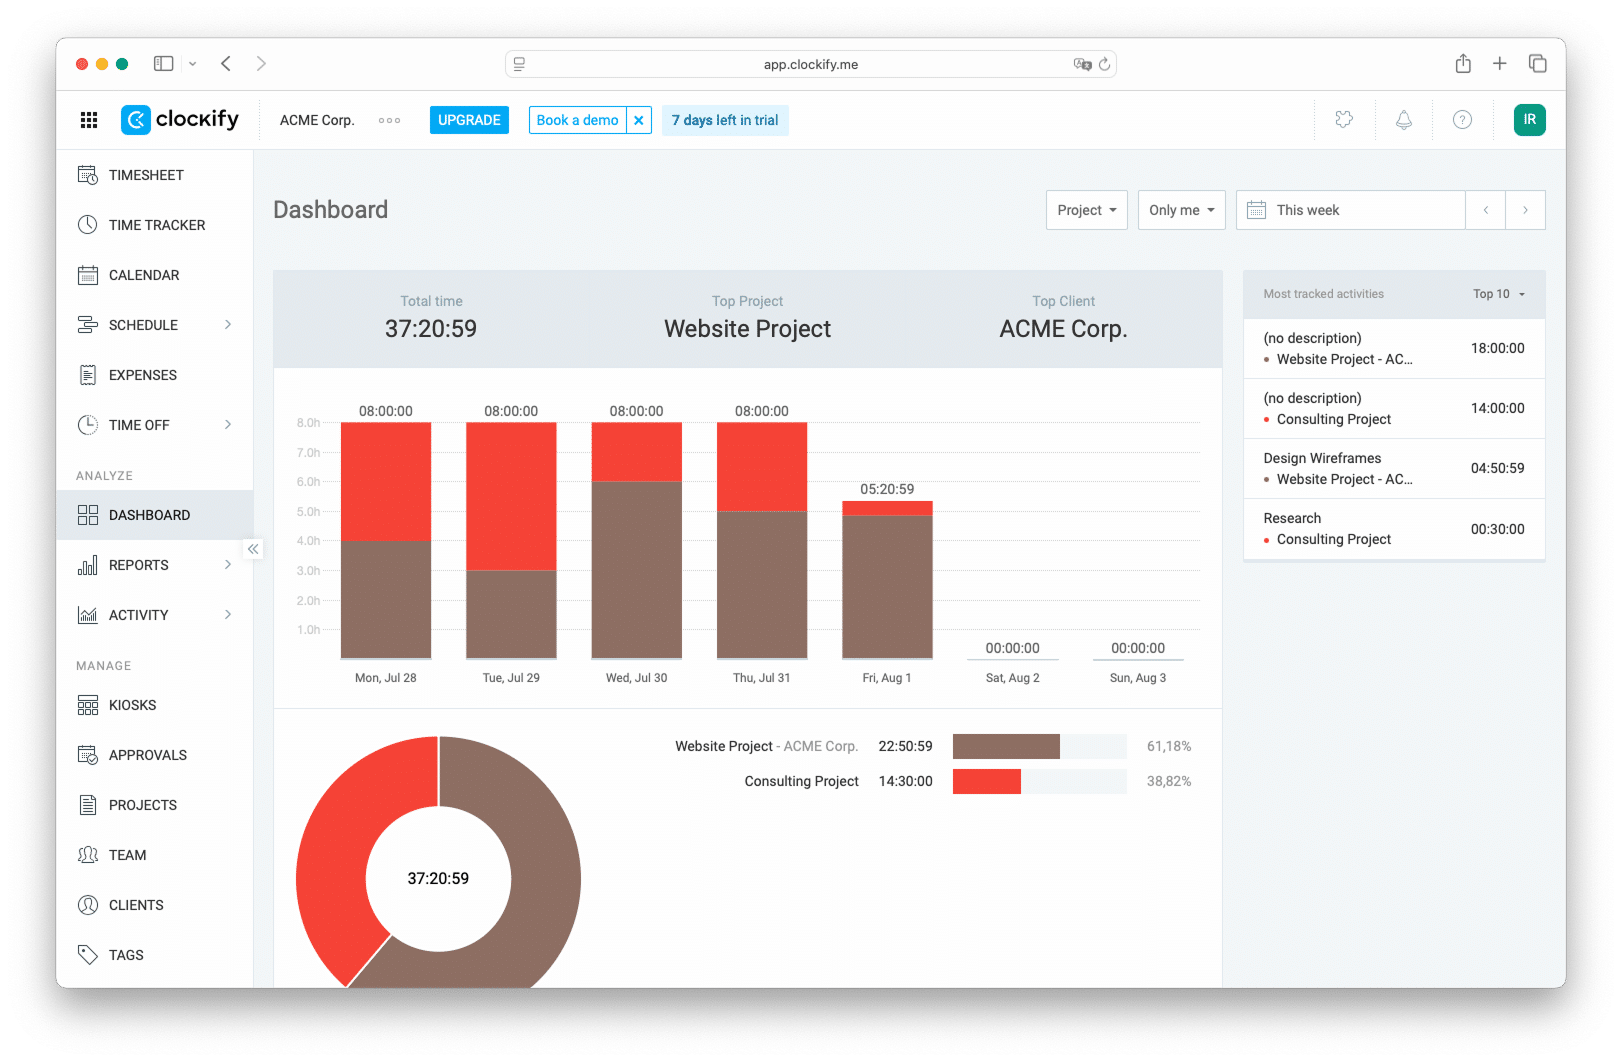The width and height of the screenshot is (1622, 1062).
Task: Close the Book a demo banner
Action: (639, 120)
